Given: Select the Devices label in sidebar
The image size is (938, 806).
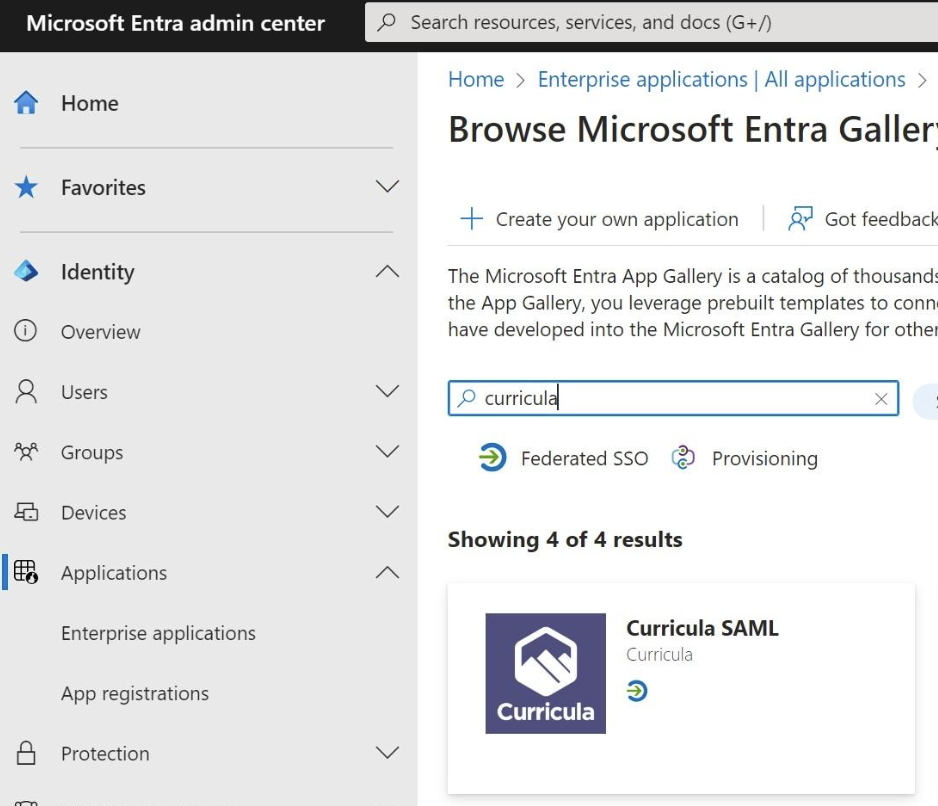Looking at the screenshot, I should tap(94, 513).
